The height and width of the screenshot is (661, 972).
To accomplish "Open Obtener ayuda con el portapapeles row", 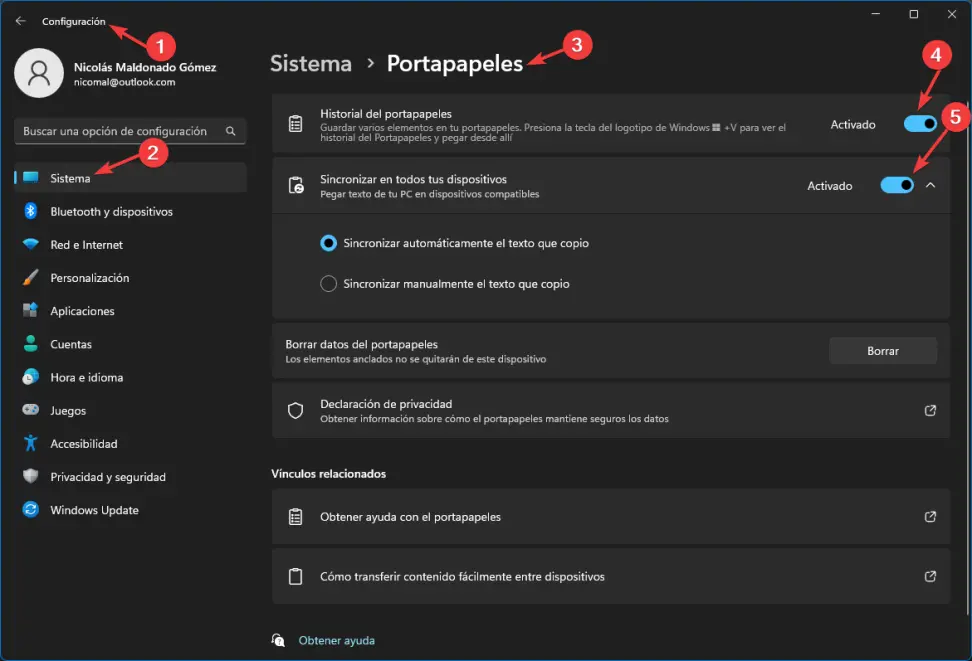I will click(x=611, y=517).
